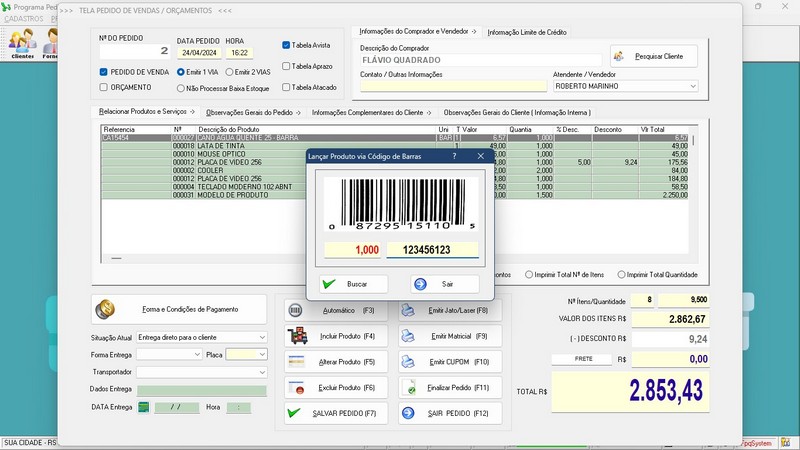Image resolution: width=800 pixels, height=450 pixels.
Task: Switch to Observações Gerais do Pedido tab
Action: 253,112
